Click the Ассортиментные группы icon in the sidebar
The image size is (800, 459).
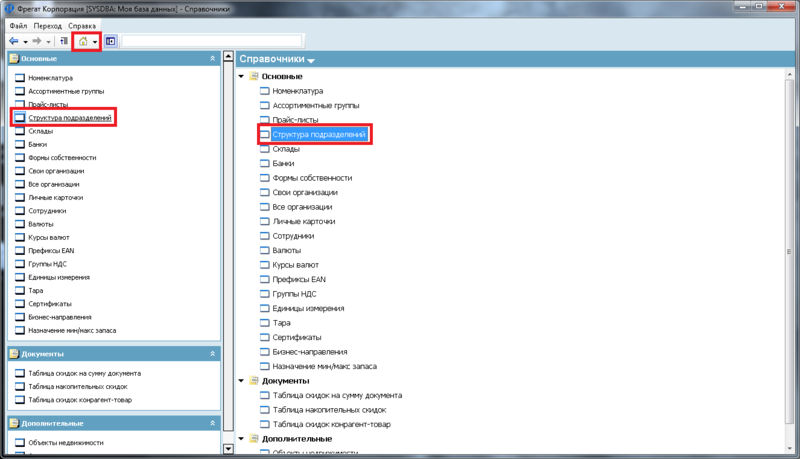(x=20, y=91)
